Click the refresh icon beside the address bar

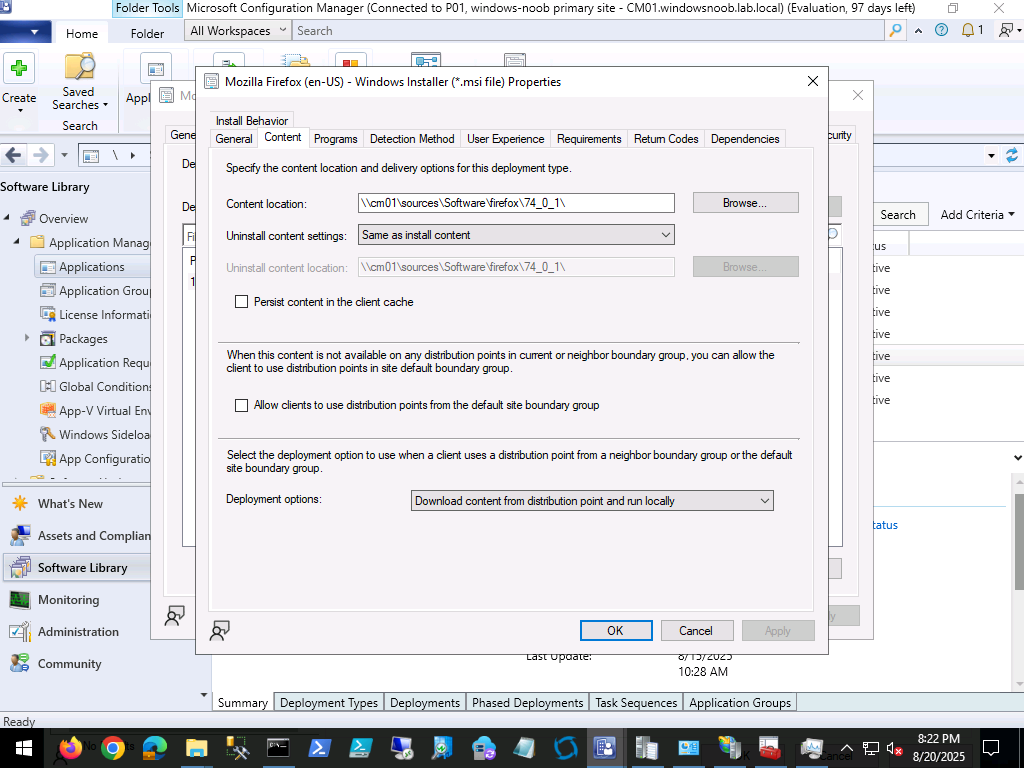click(1012, 155)
